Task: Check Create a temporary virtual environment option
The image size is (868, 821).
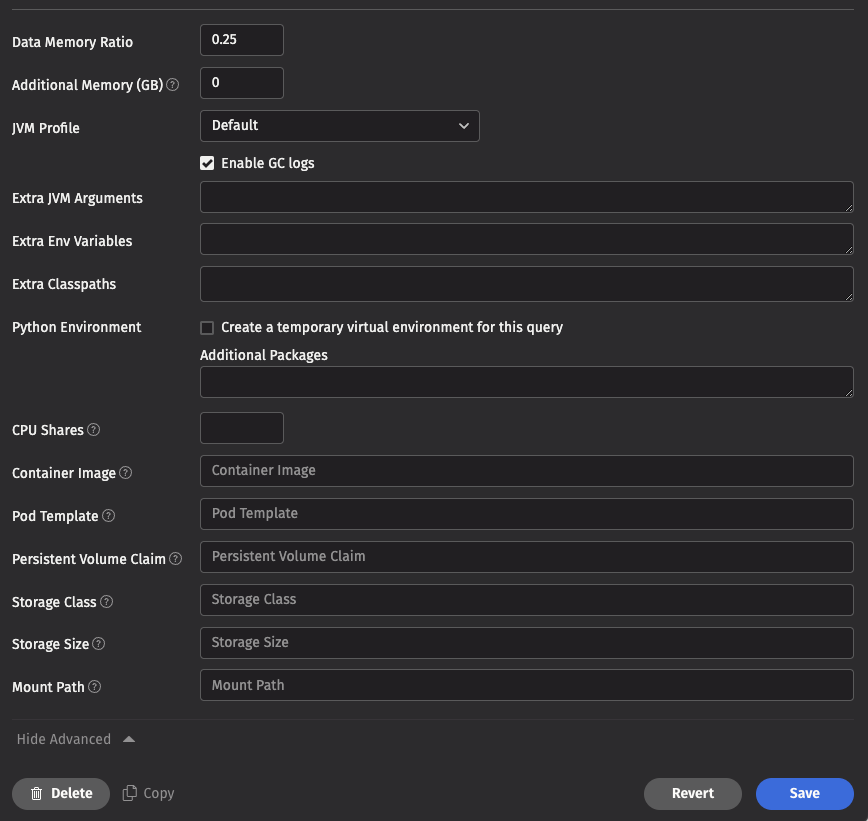Action: tap(207, 327)
